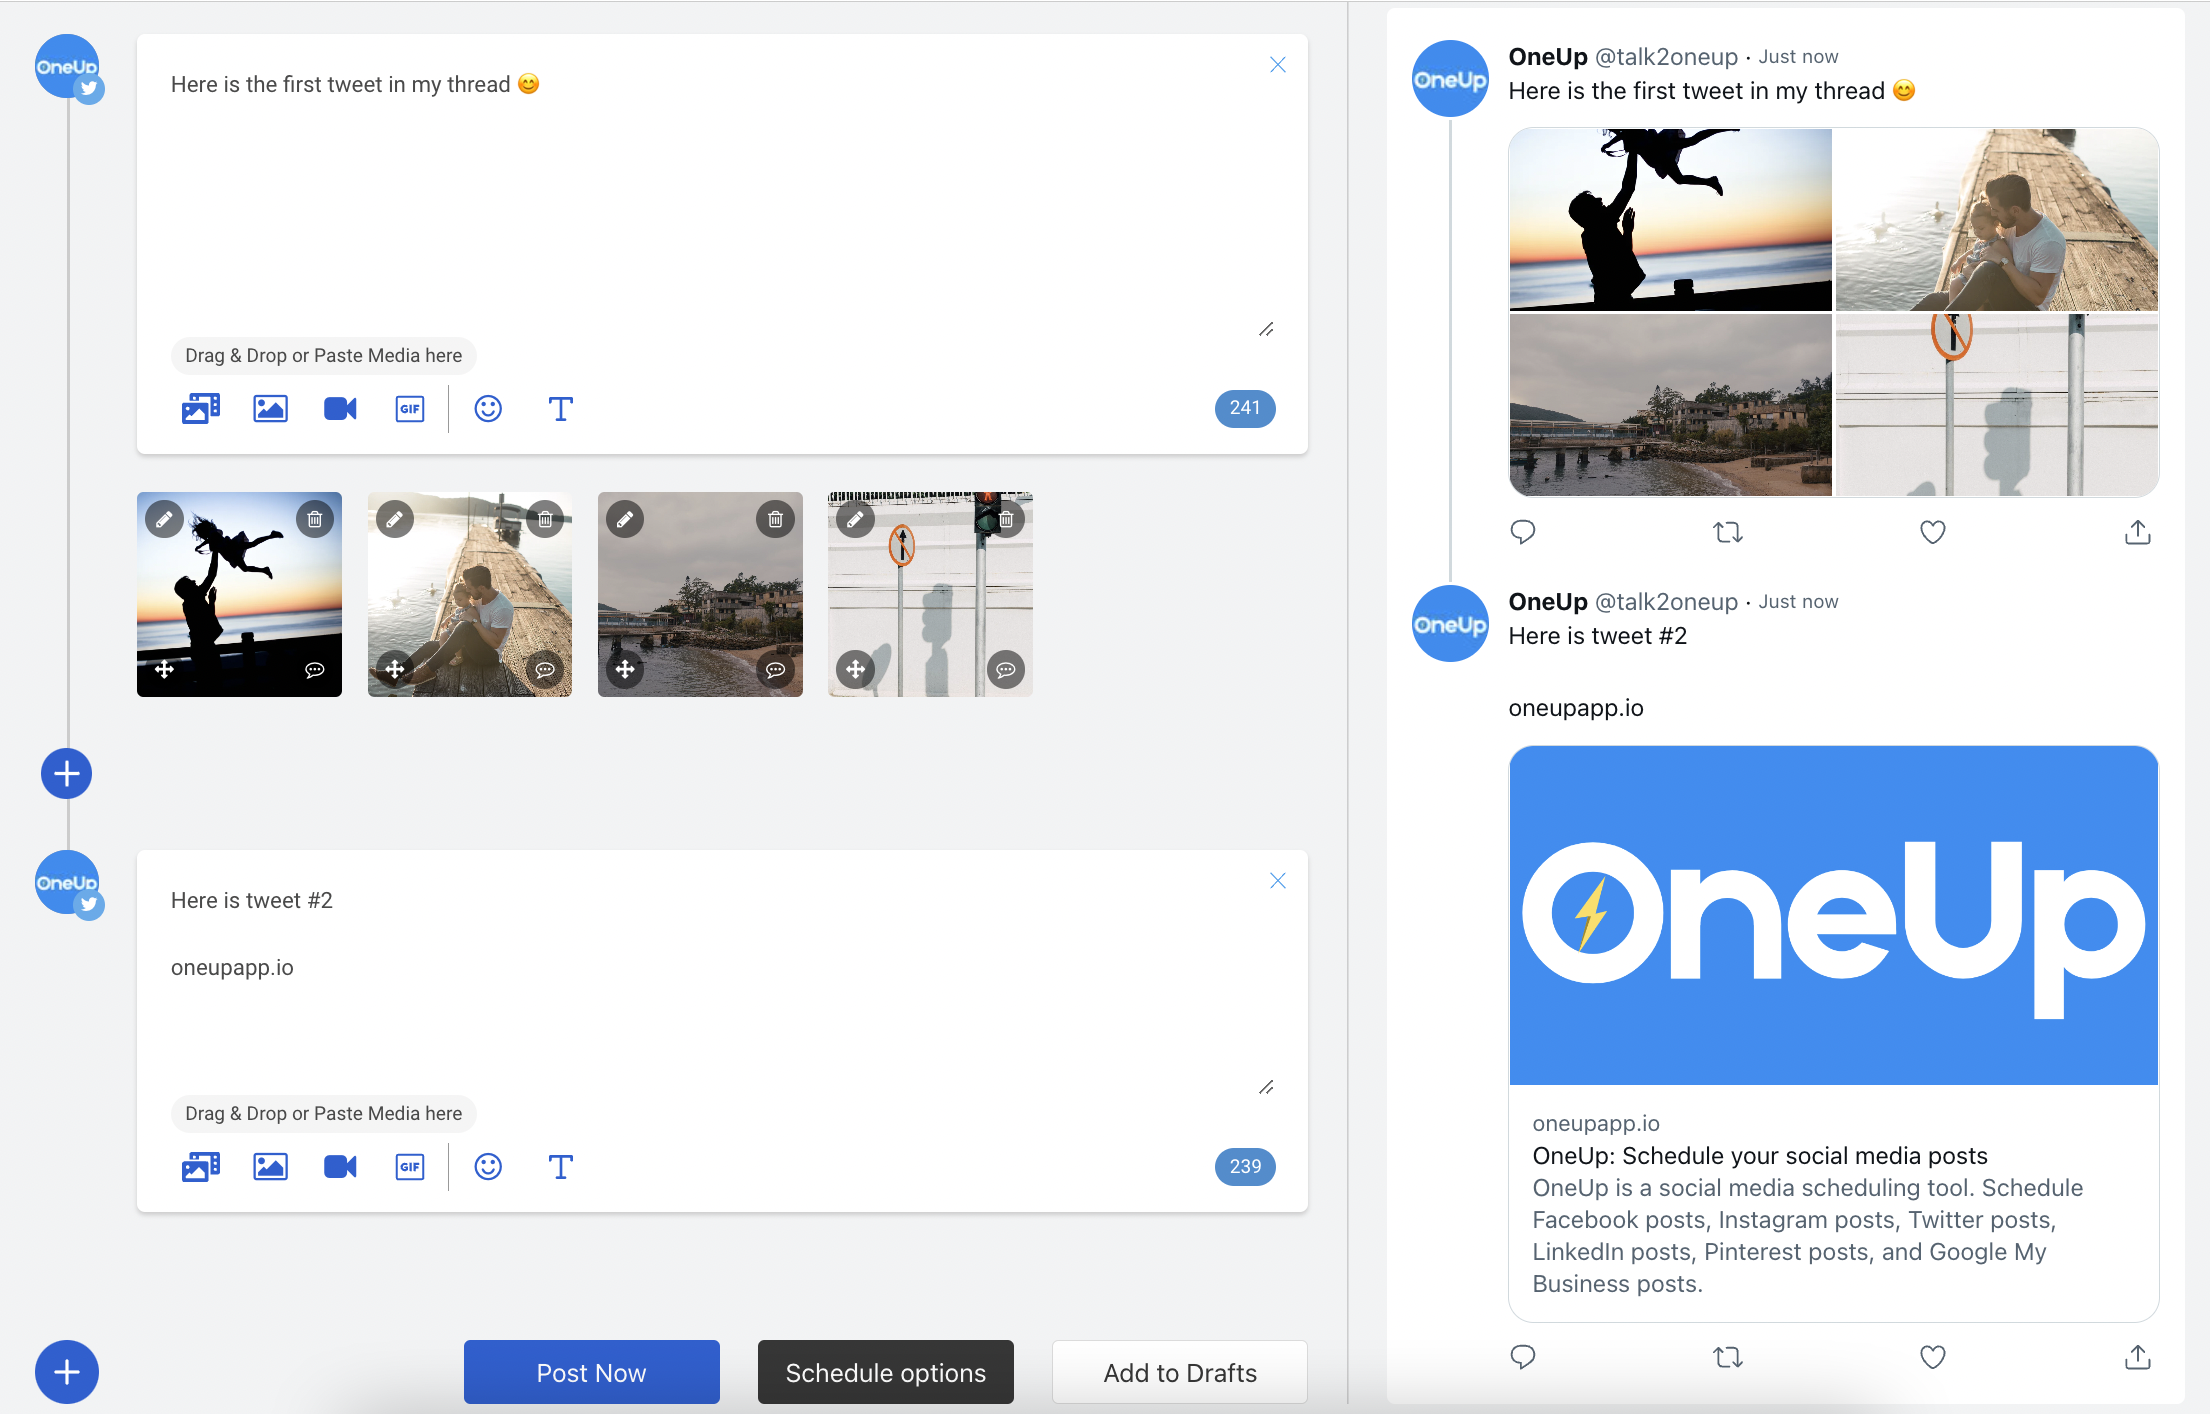Click the add new tweet button below thread
This screenshot has width=2210, height=1414.
[x=68, y=1372]
